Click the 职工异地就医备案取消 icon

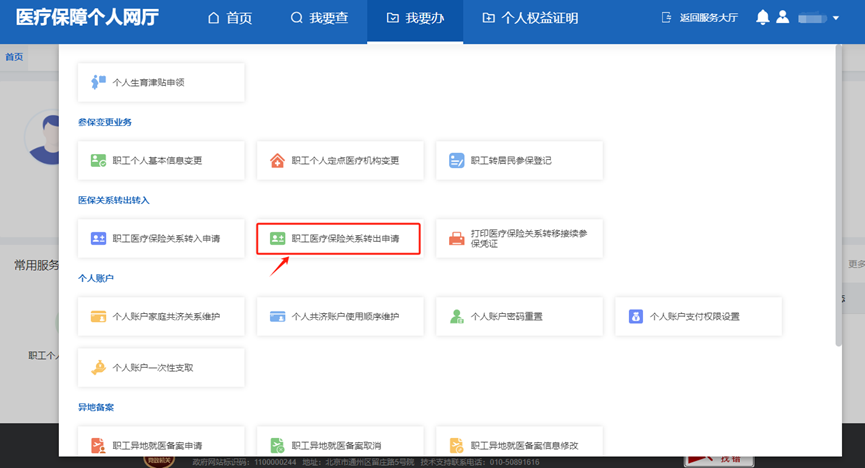pos(277,445)
